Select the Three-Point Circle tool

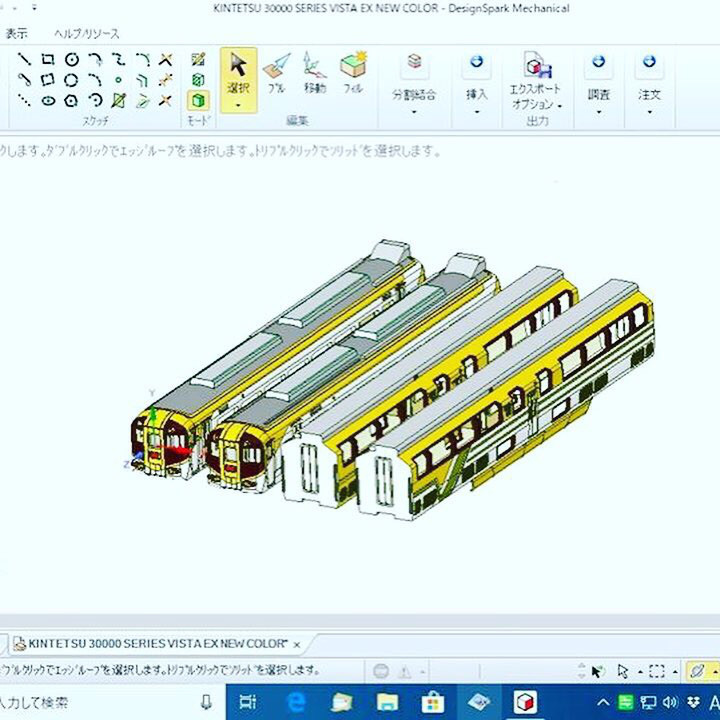pyautogui.click(x=71, y=80)
